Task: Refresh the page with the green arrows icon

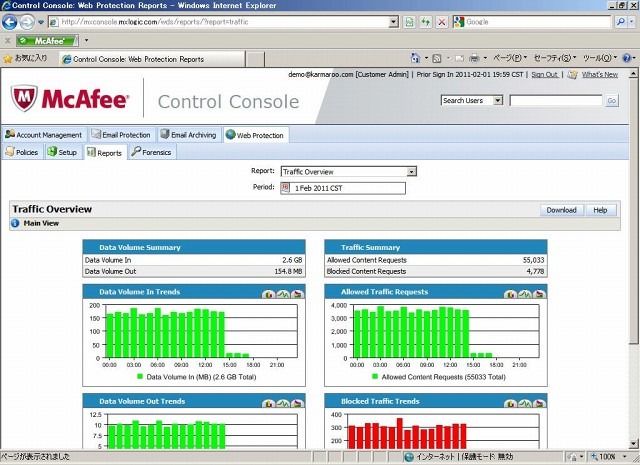Action: [426, 22]
